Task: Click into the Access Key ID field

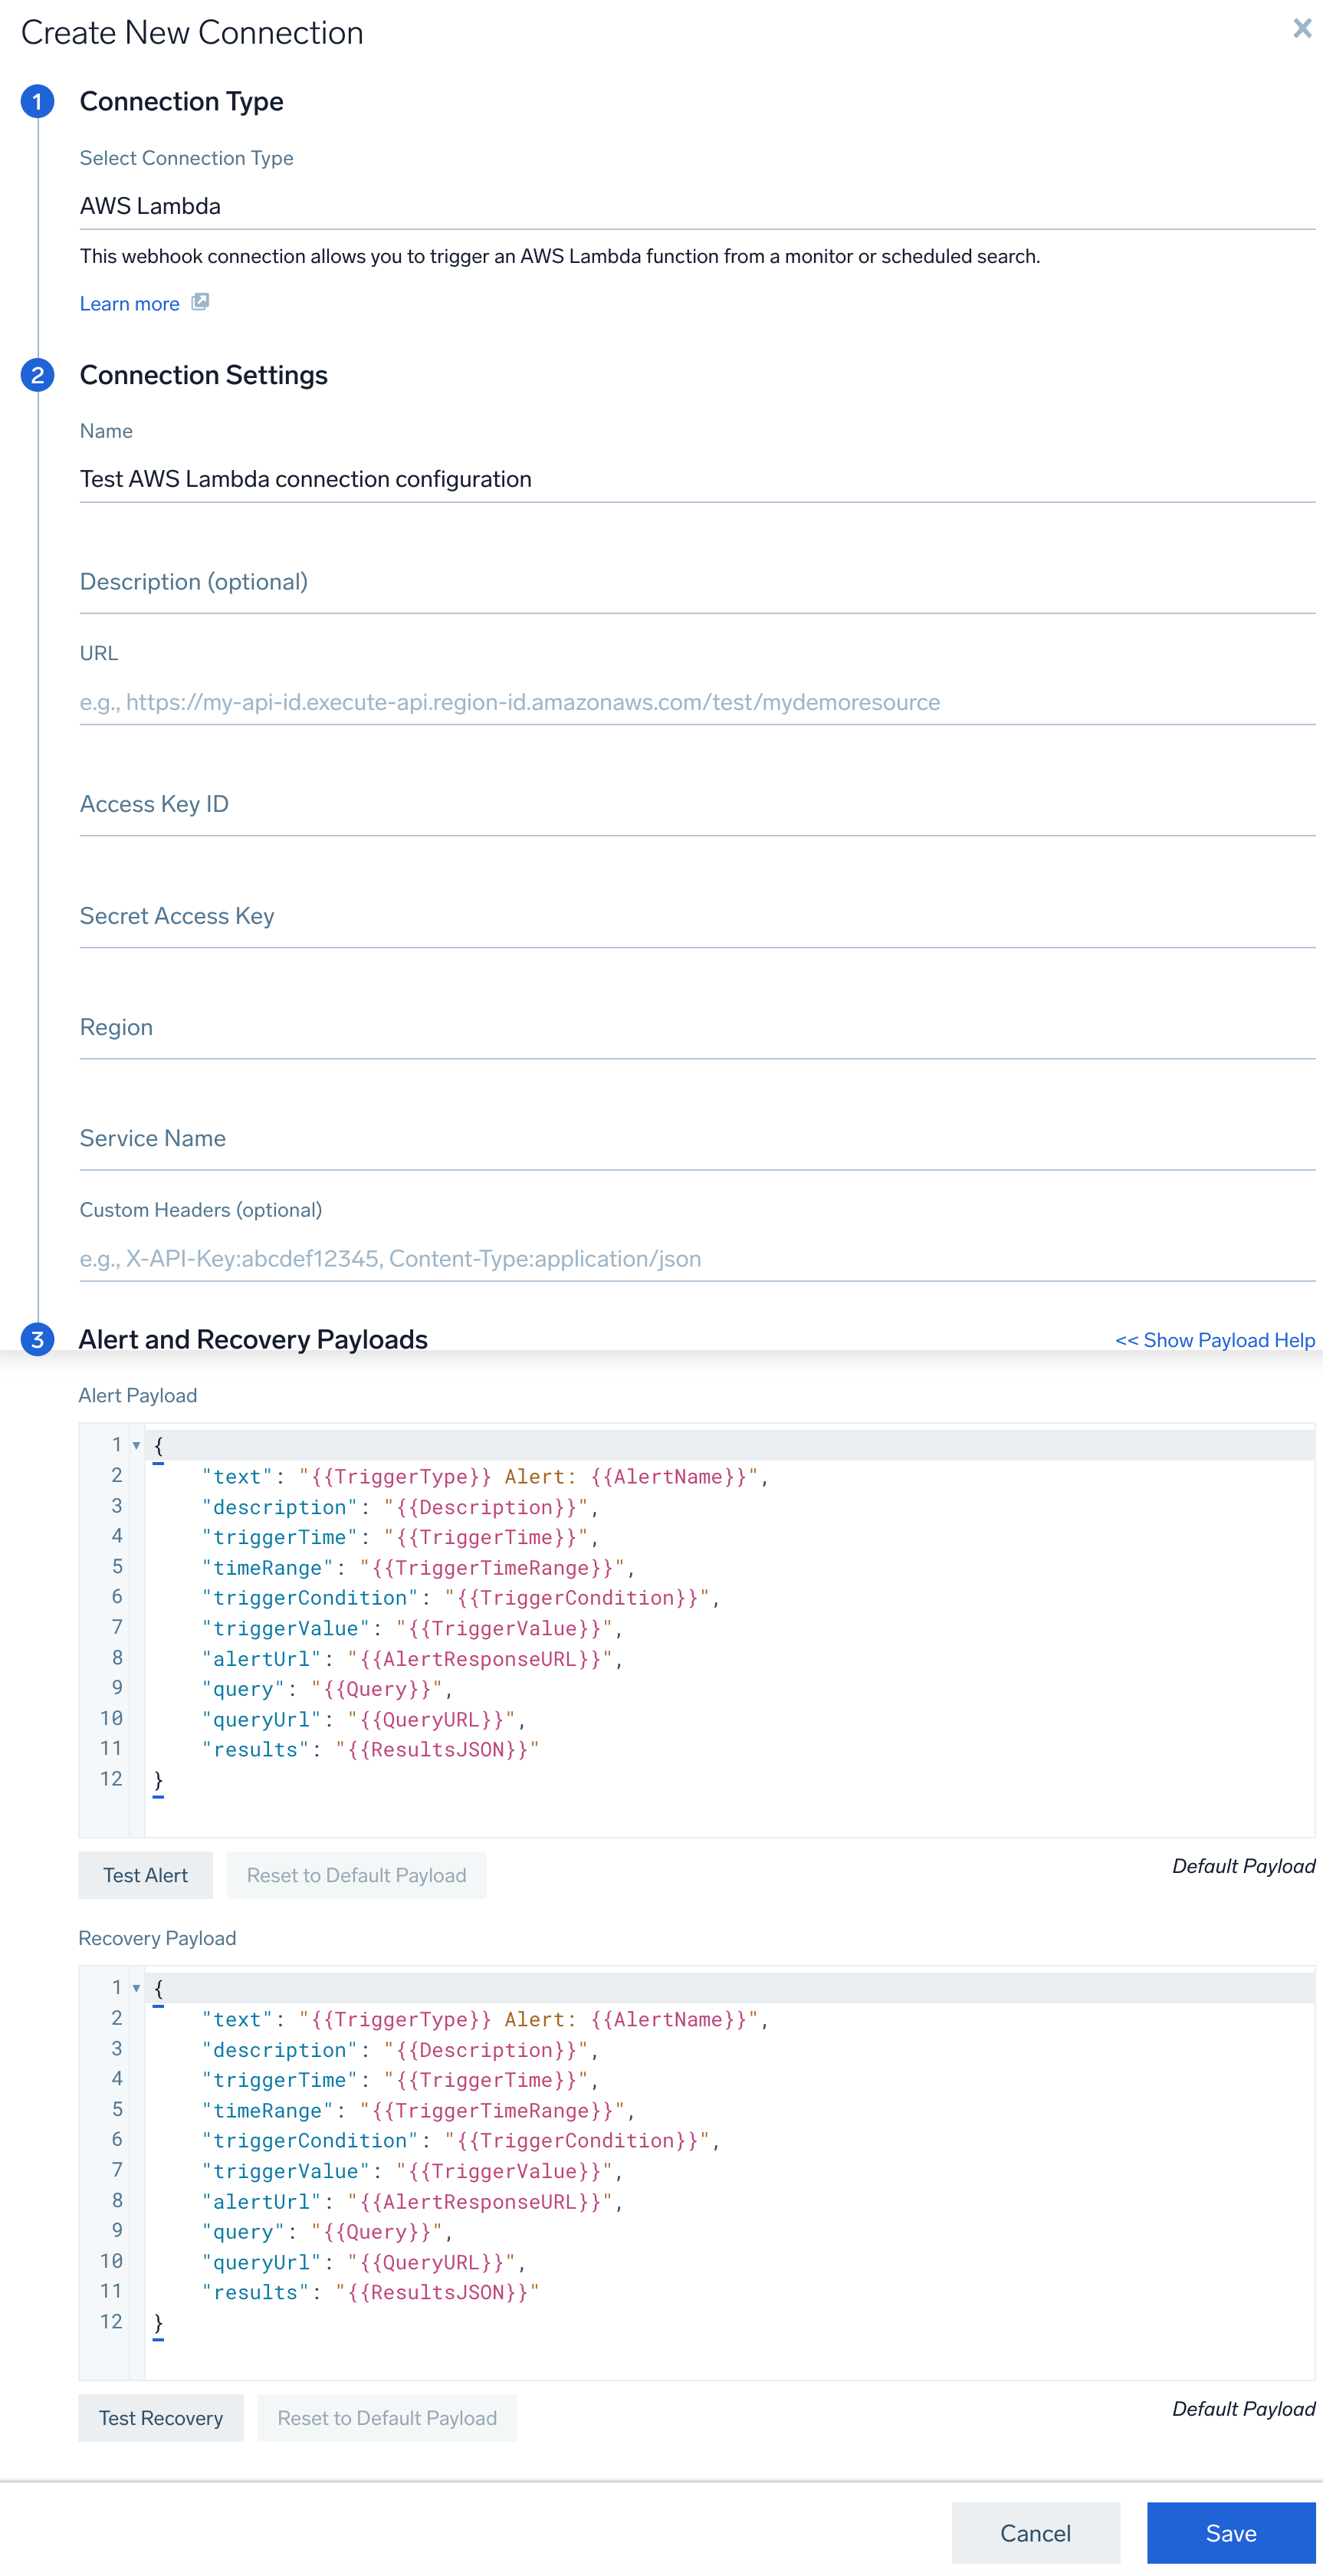Action: coord(696,805)
